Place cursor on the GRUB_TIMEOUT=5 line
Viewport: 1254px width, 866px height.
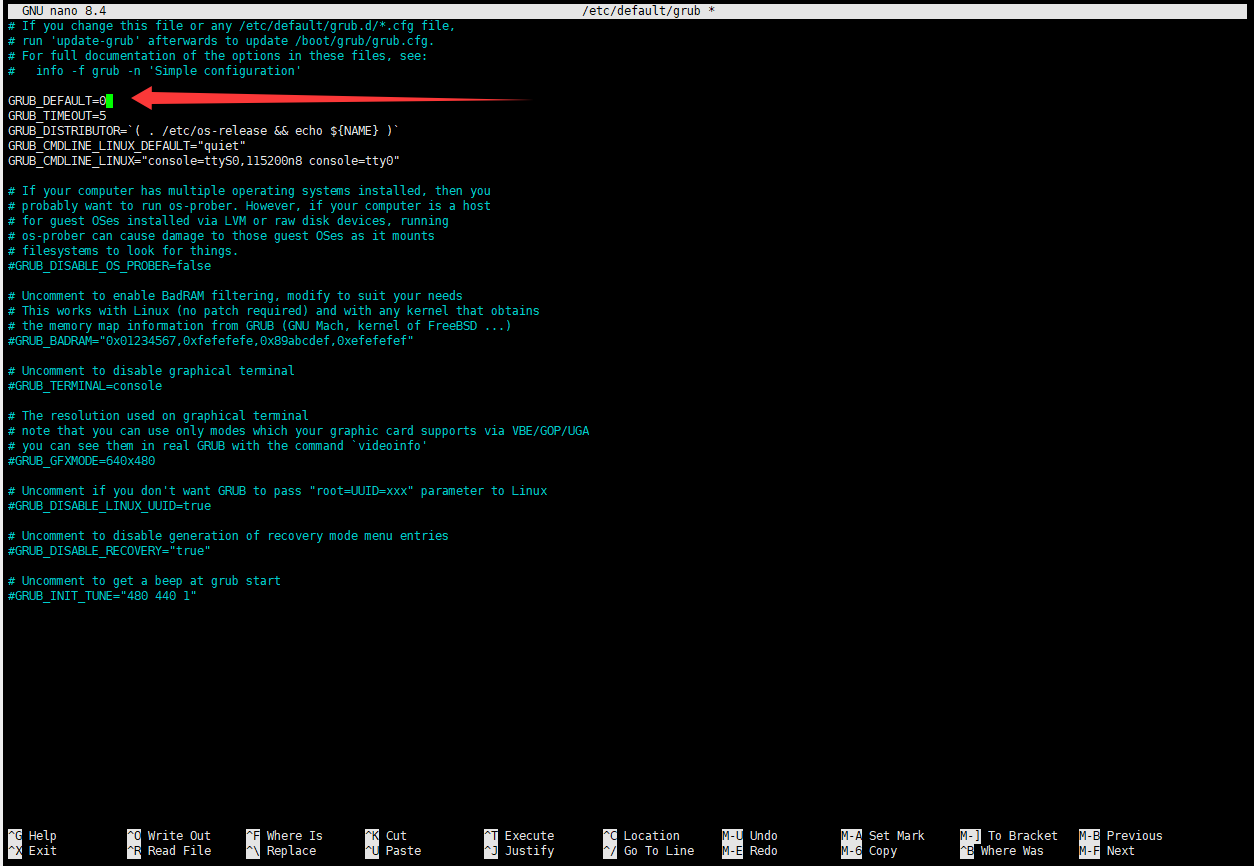coord(57,116)
